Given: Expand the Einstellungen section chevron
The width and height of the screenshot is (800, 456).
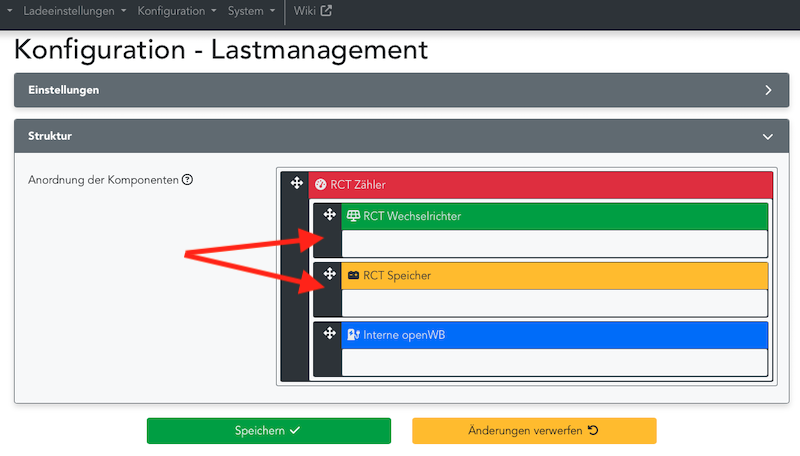Looking at the screenshot, I should pyautogui.click(x=768, y=90).
